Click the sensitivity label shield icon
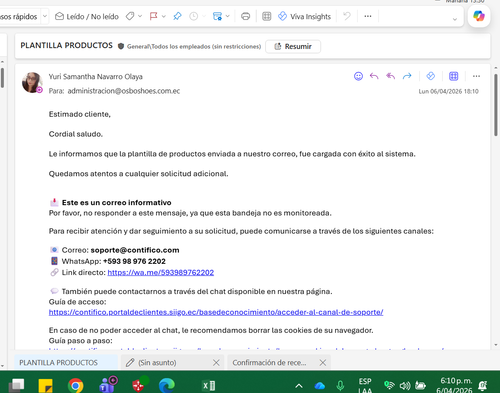500x393 pixels. (121, 46)
